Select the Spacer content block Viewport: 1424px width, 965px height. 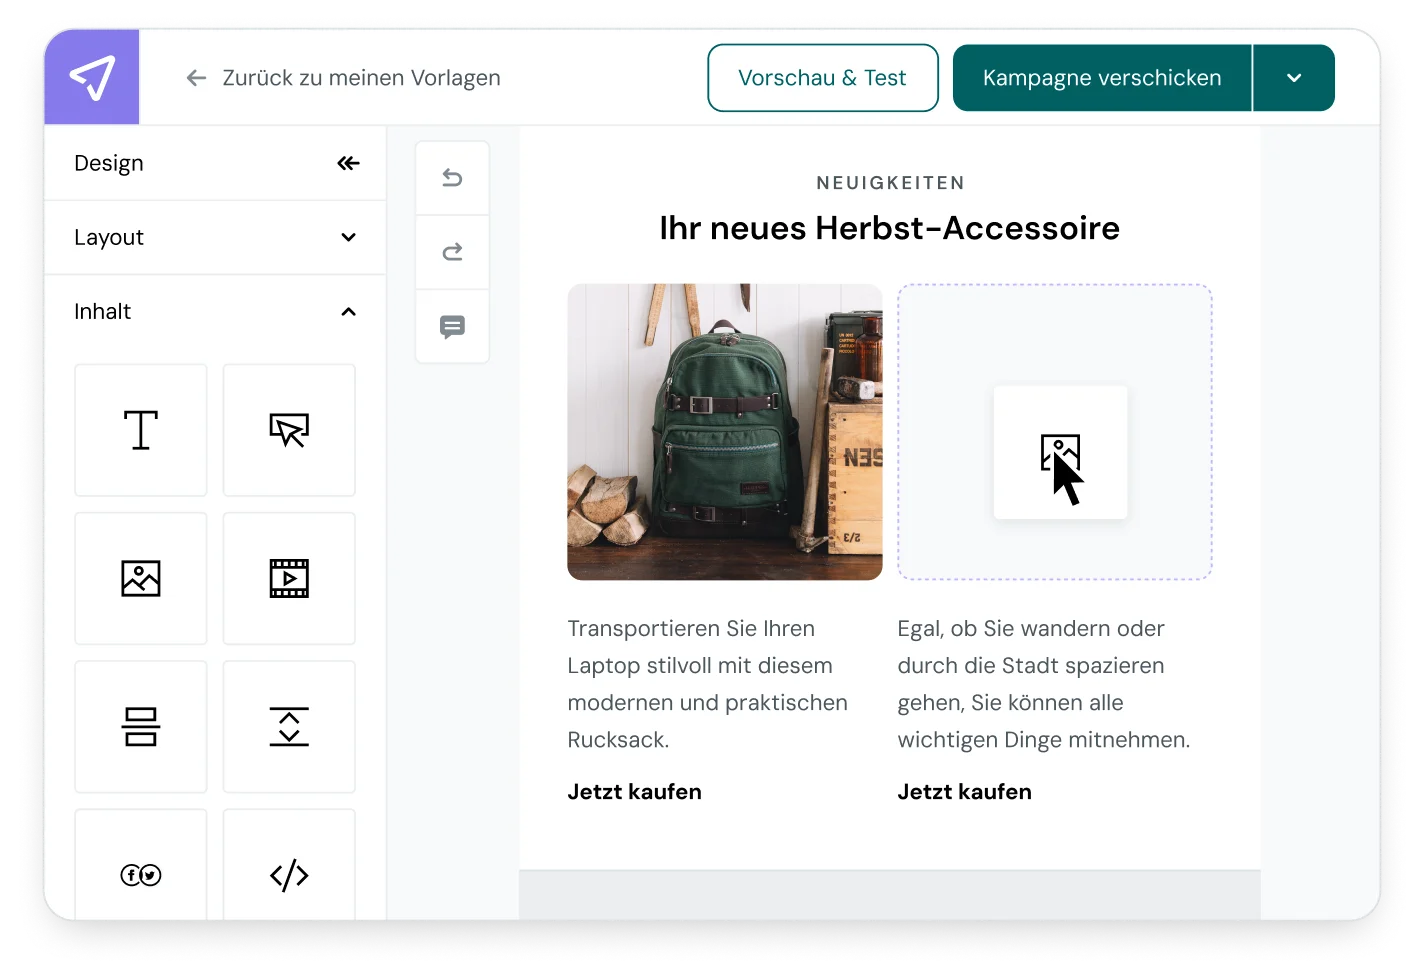pos(289,727)
